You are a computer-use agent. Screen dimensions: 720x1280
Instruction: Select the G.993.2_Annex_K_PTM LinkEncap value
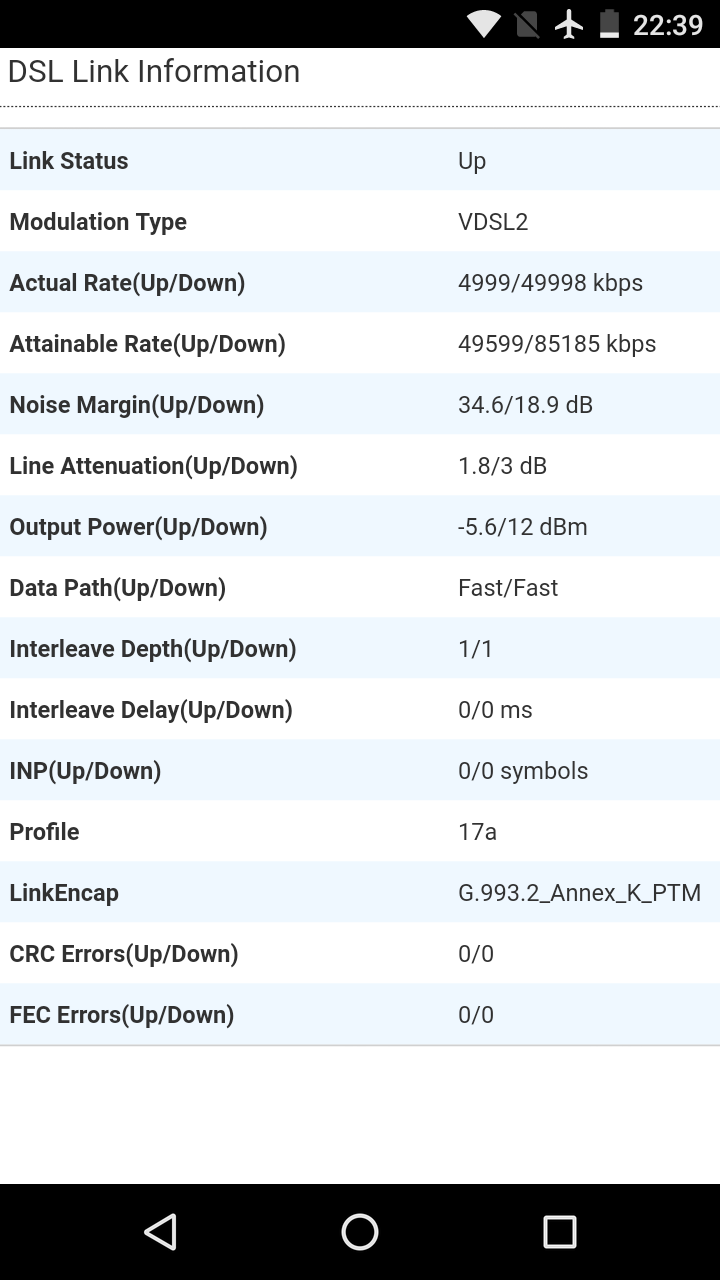(x=579, y=893)
